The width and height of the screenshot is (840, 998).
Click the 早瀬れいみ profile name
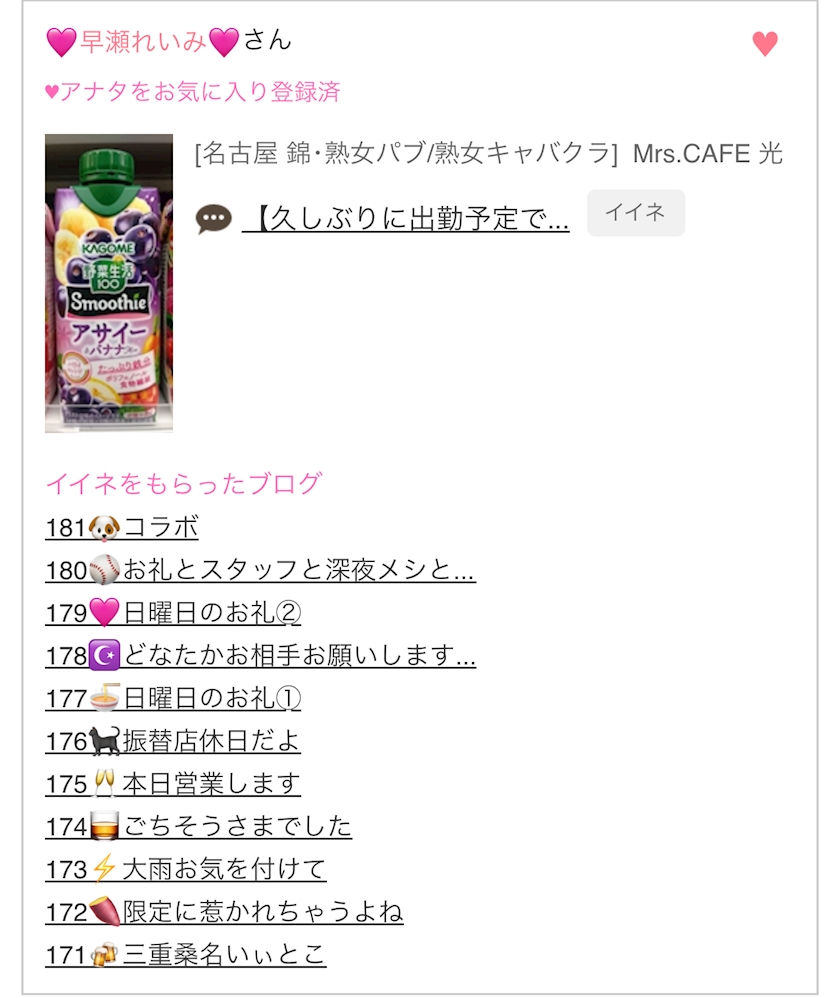pyautogui.click(x=143, y=42)
